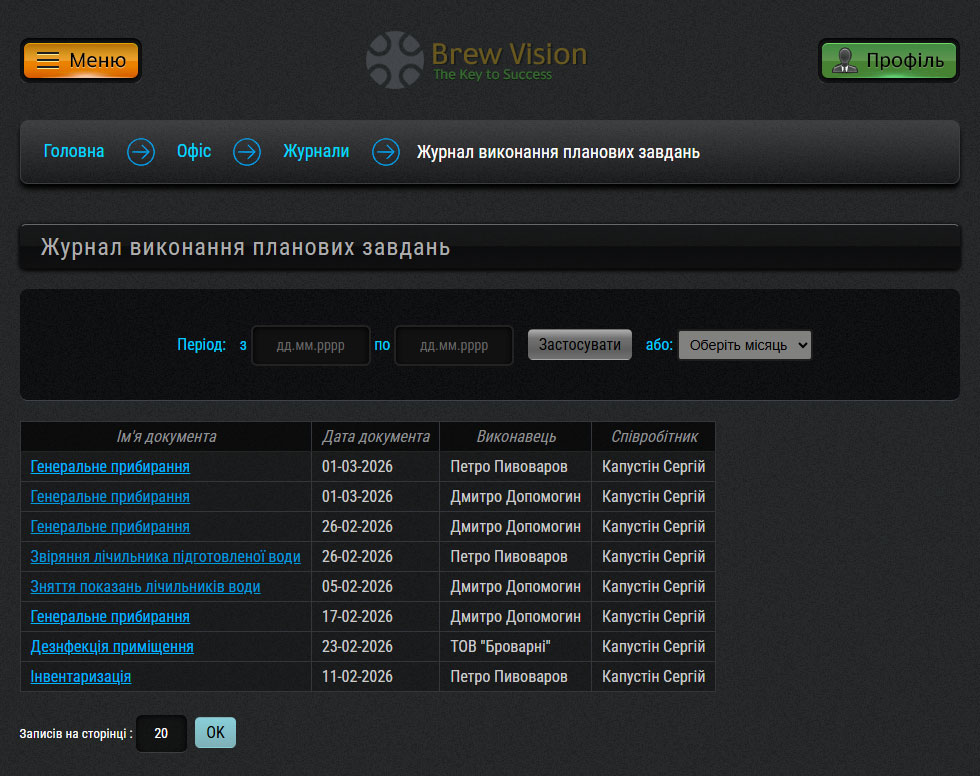
Task: Open Зняття показань лічильників води link
Action: coord(145,587)
